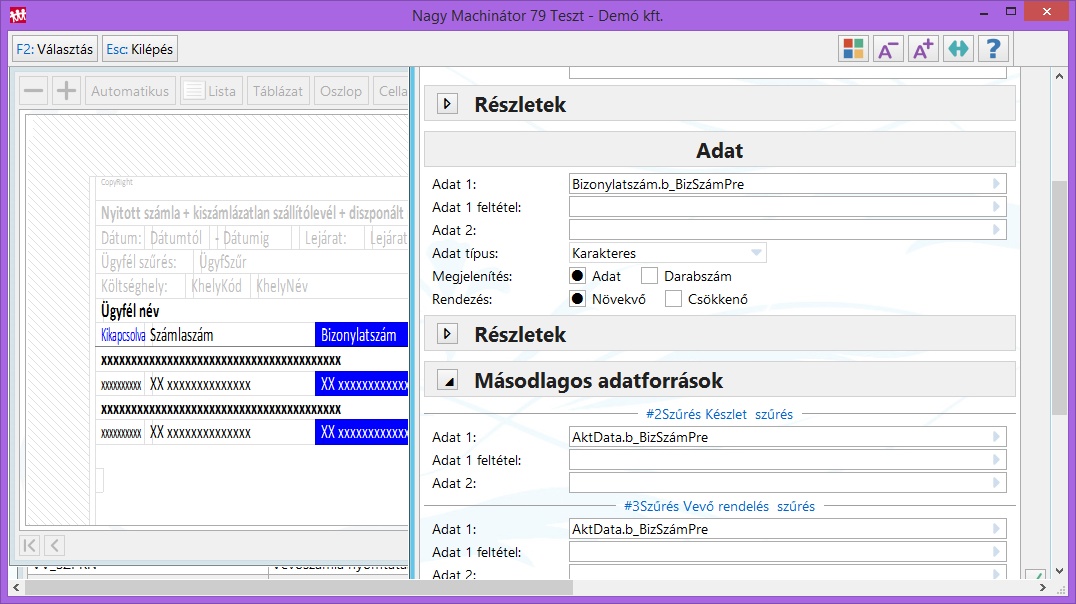
Task: Click horizontal scrollbar thumb at bottom
Action: [x=299, y=588]
